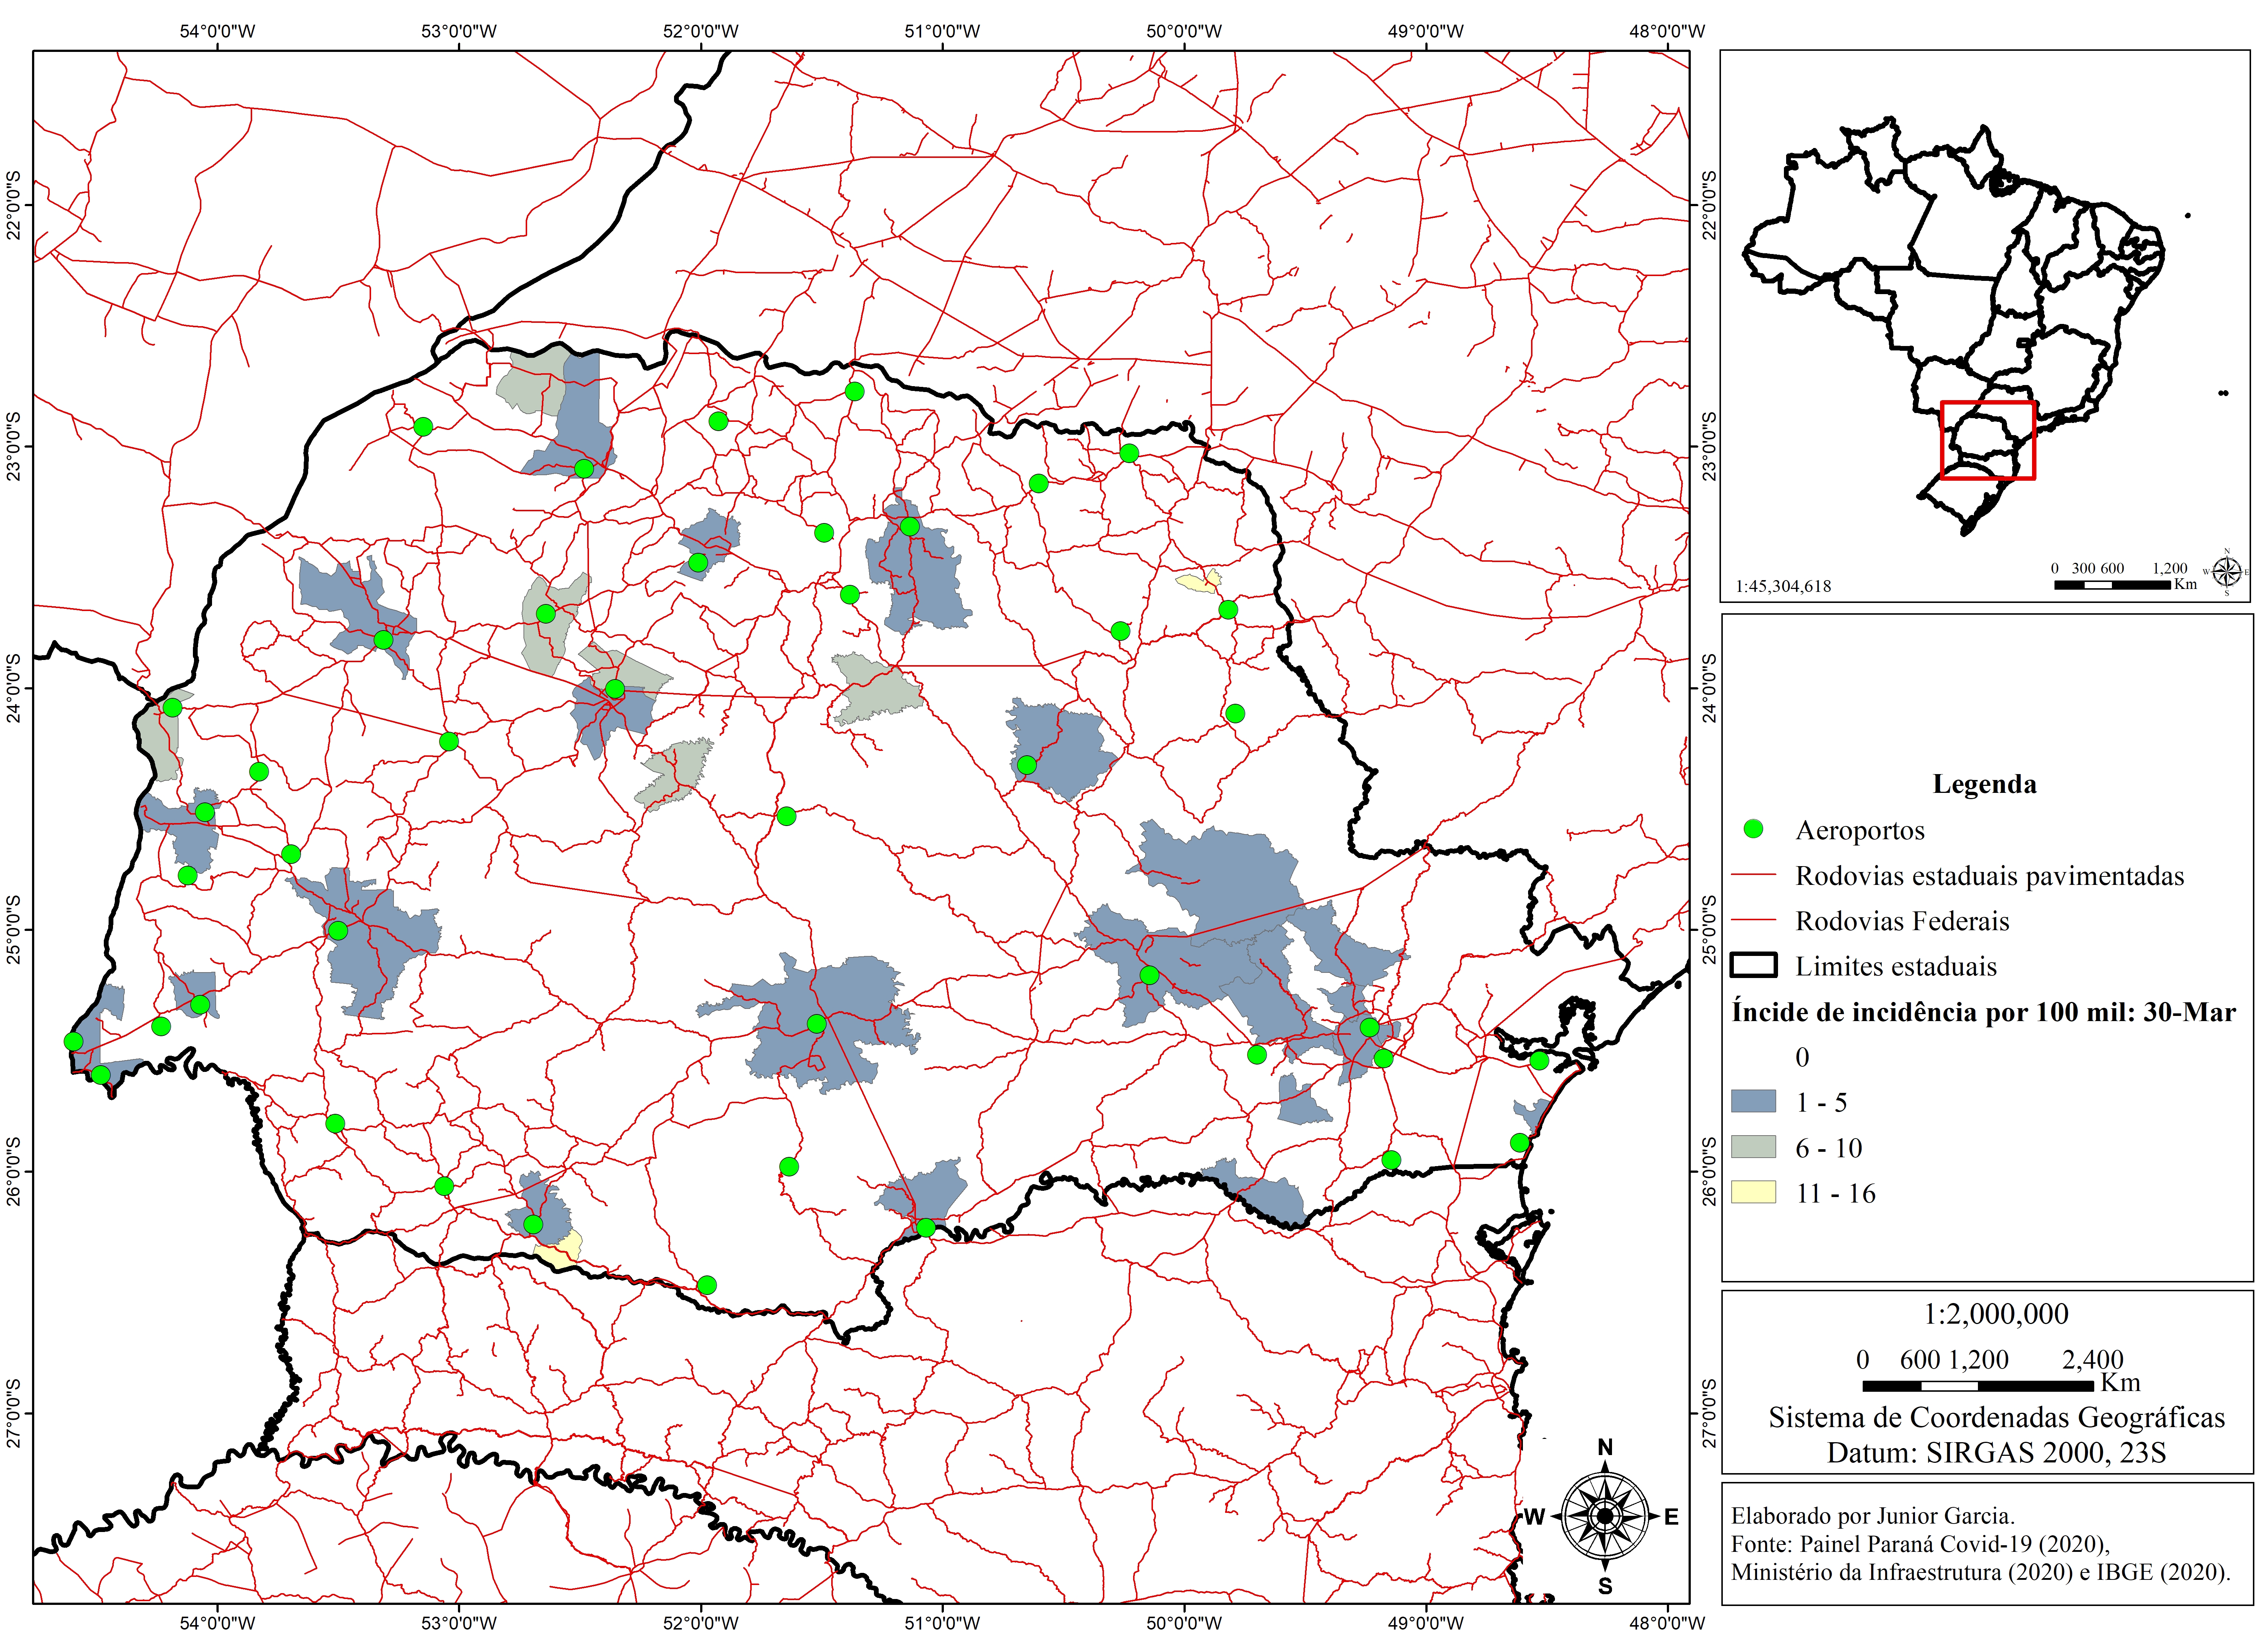Click the Legenda heading
The width and height of the screenshot is (2261, 1652).
[x=1984, y=784]
